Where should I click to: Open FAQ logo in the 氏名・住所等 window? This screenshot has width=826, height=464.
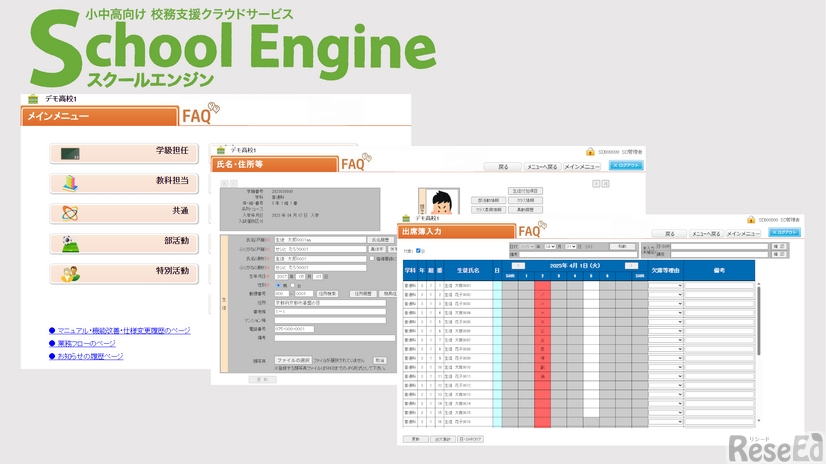[356, 163]
